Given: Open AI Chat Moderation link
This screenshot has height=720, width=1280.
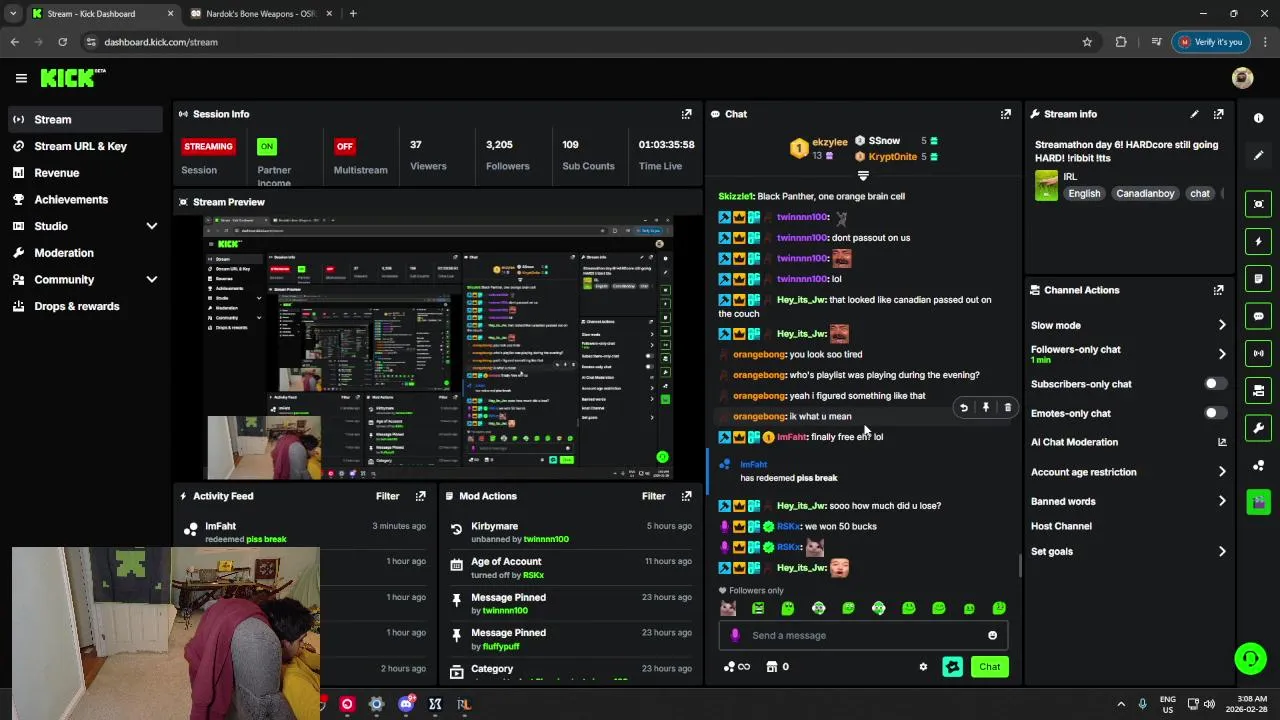Looking at the screenshot, I should point(1128,442).
